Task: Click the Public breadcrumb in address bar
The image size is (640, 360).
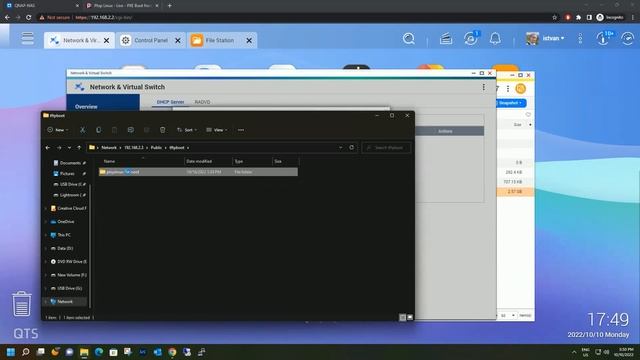Action: (156, 148)
